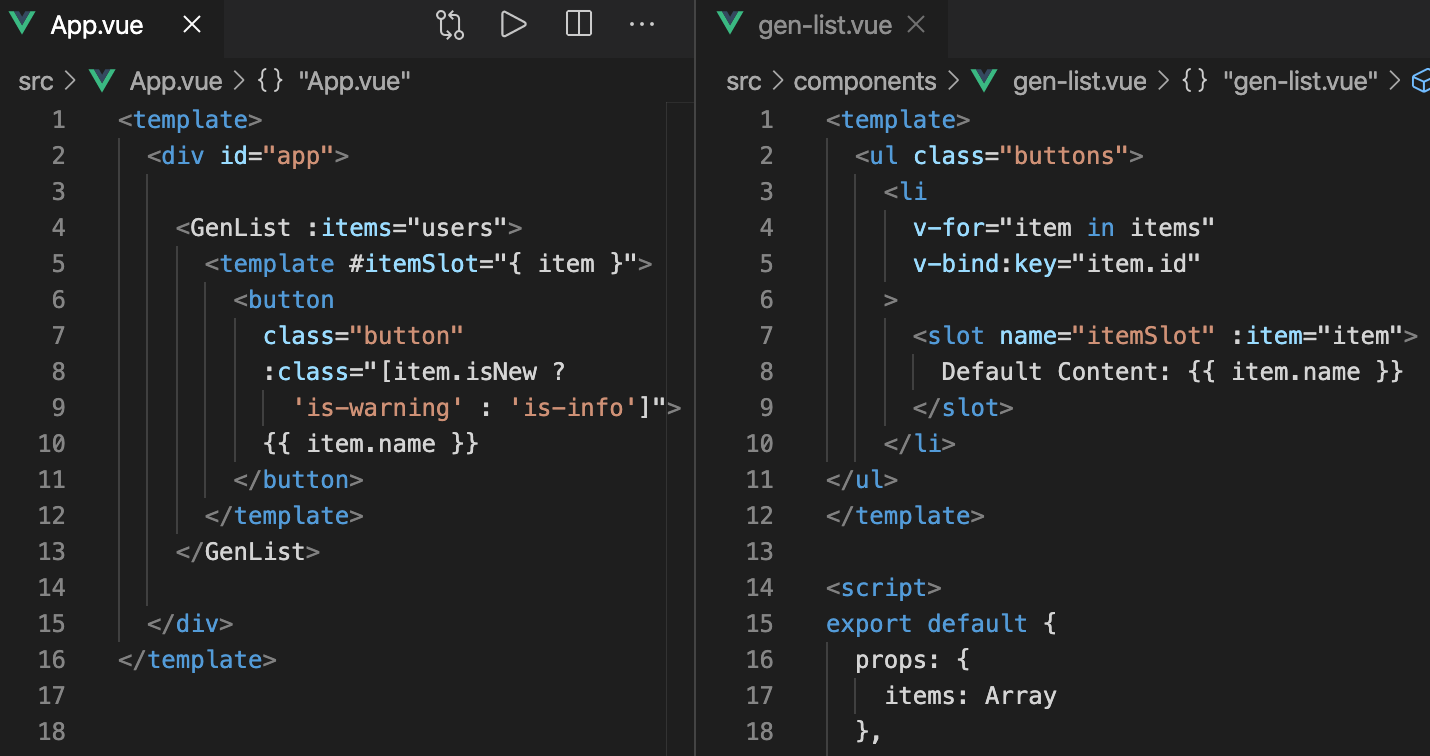1430x756 pixels.
Task: Click the <script> tag in gen-list.vue
Action: (884, 587)
